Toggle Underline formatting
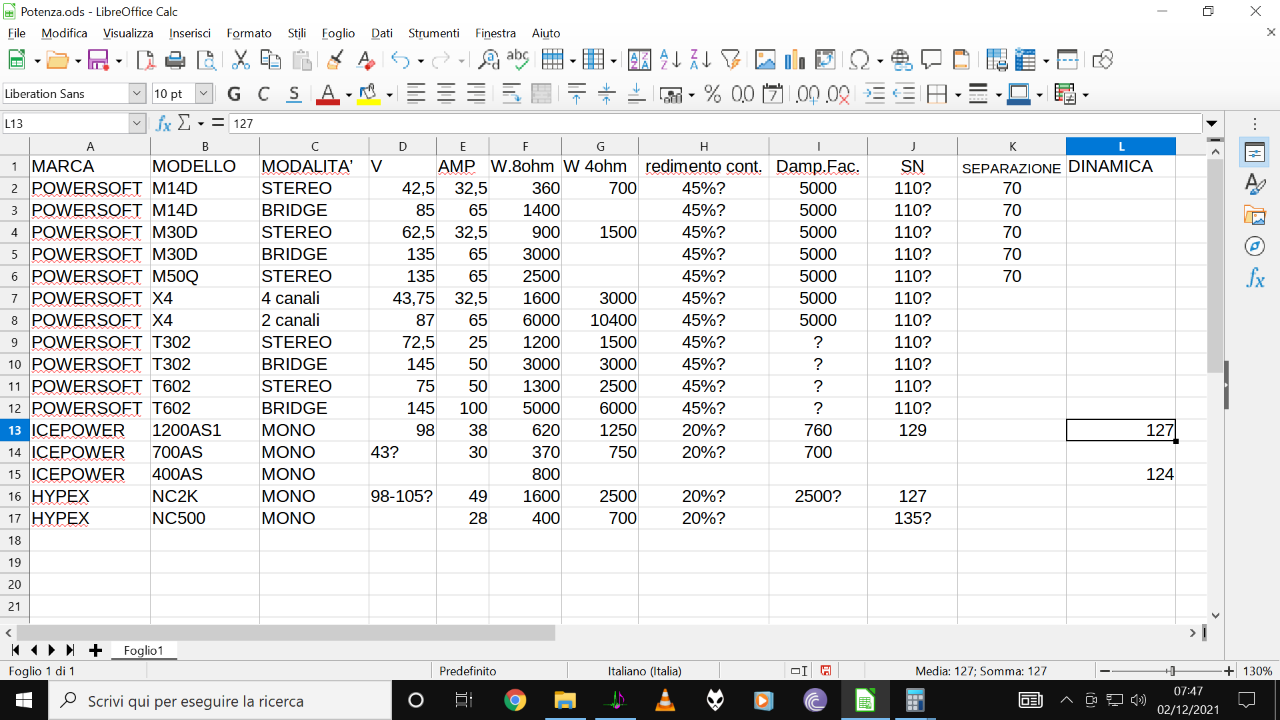Image resolution: width=1280 pixels, height=720 pixels. click(x=294, y=94)
